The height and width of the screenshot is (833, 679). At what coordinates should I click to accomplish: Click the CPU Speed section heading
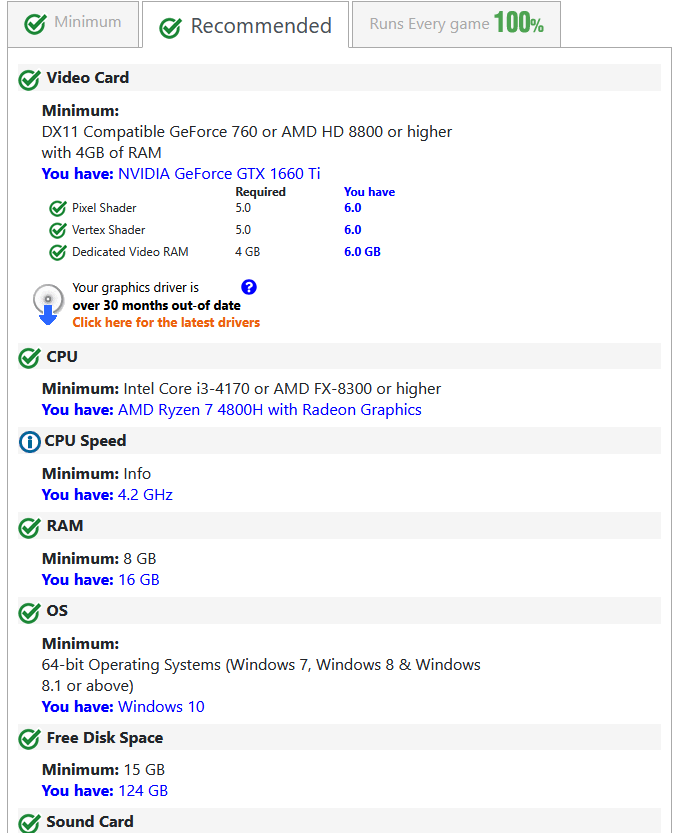[x=85, y=440]
